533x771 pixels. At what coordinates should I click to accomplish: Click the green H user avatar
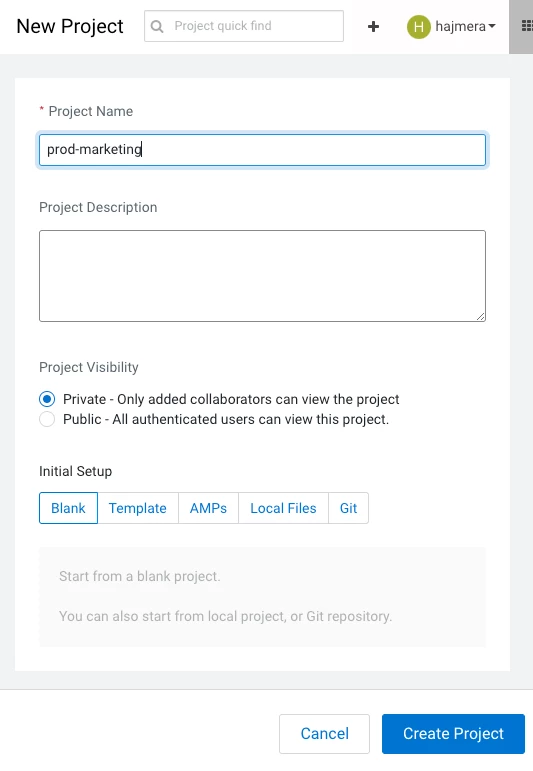(418, 26)
